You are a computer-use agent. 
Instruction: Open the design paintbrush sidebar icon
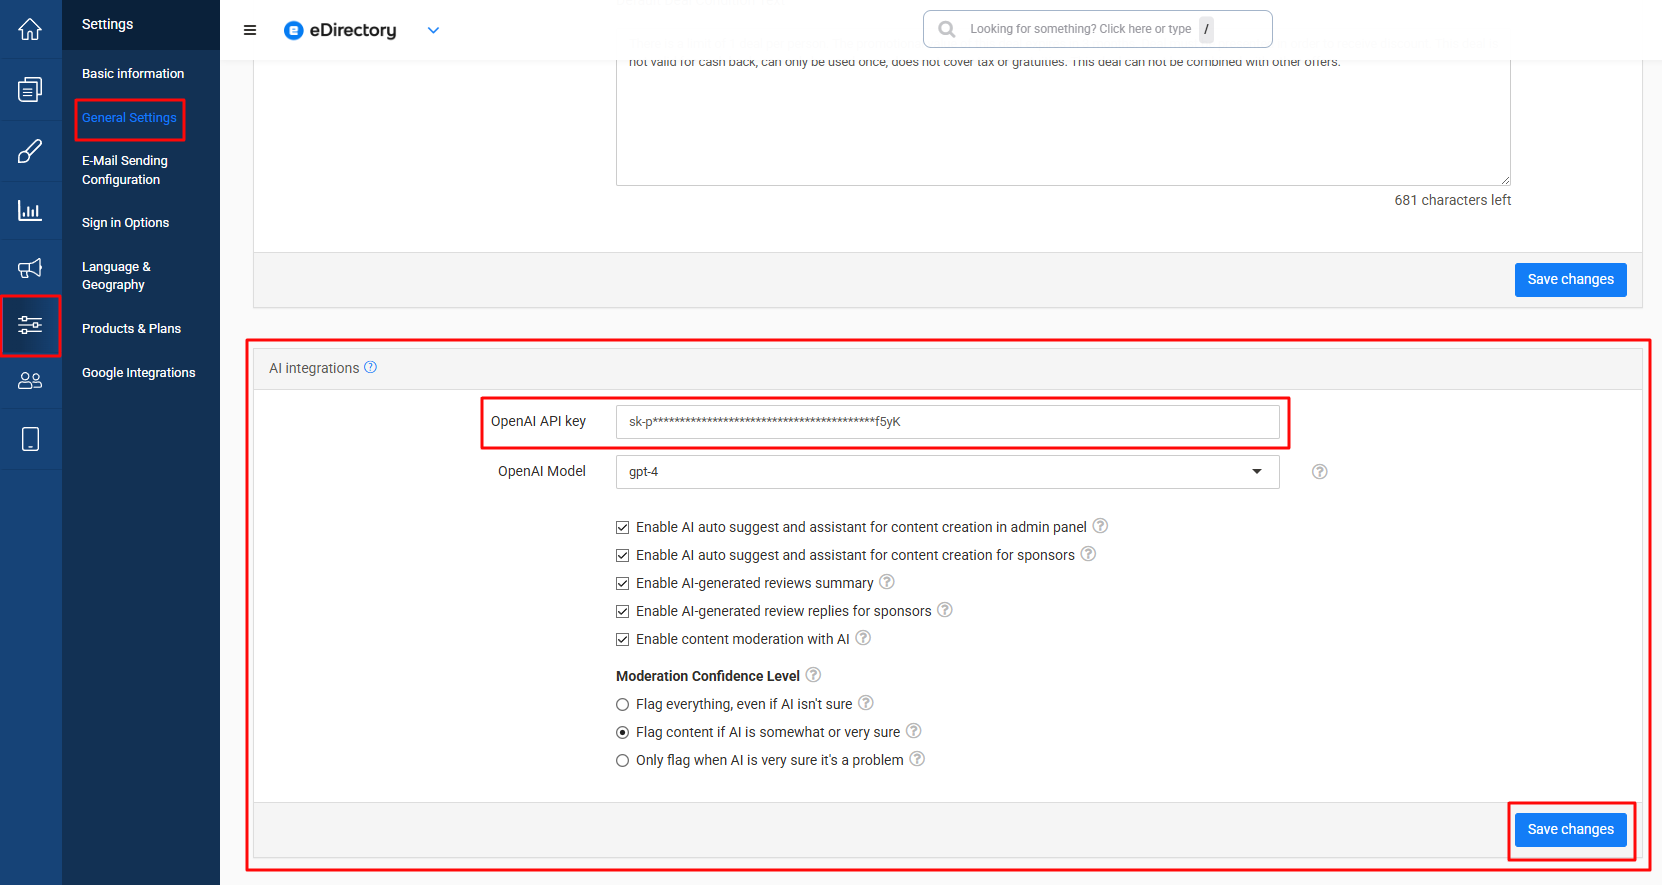pos(30,151)
